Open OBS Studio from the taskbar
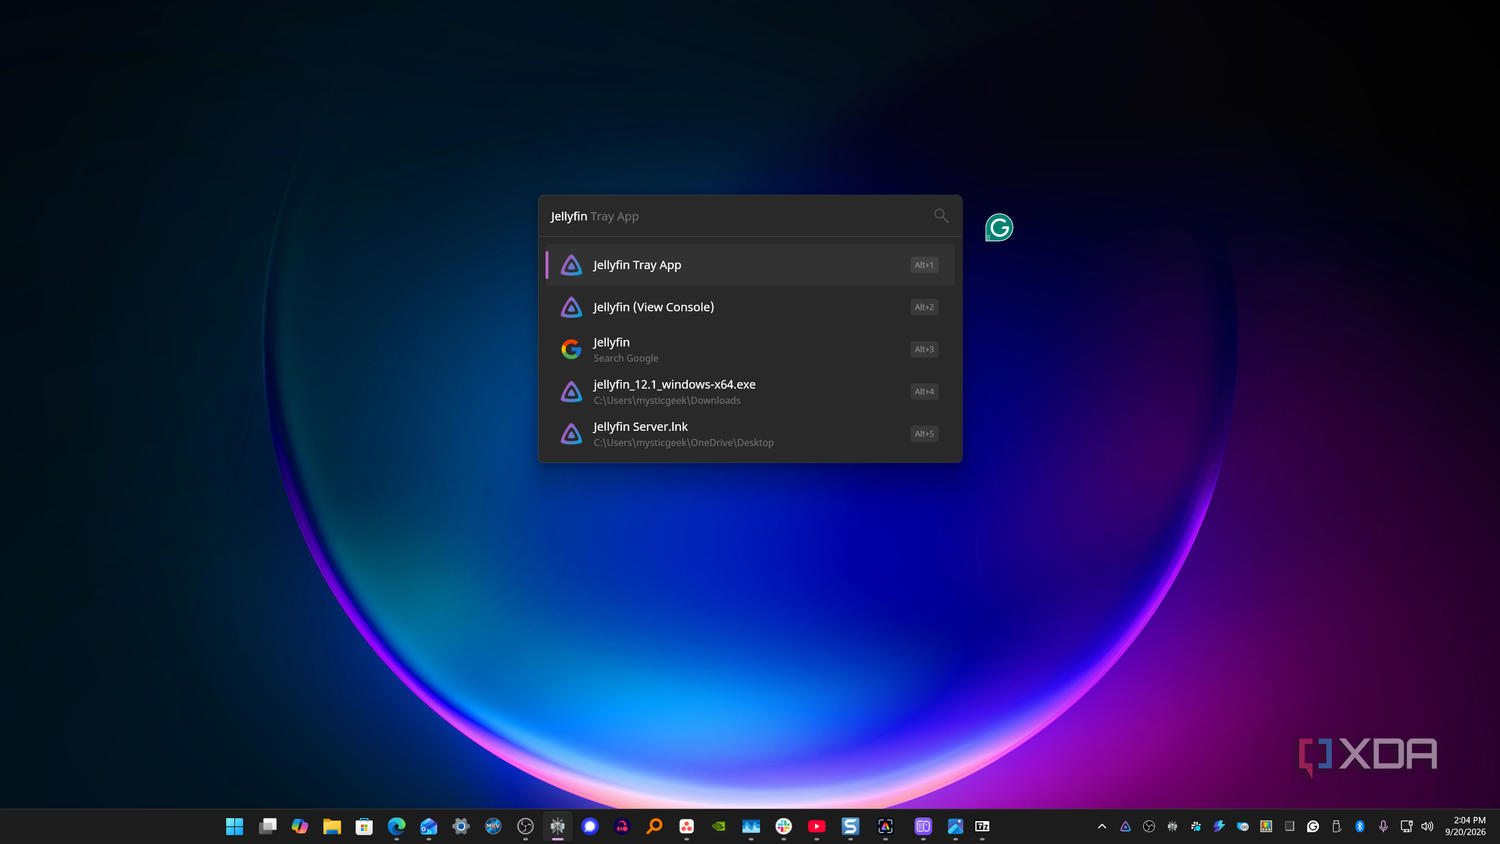 click(525, 826)
